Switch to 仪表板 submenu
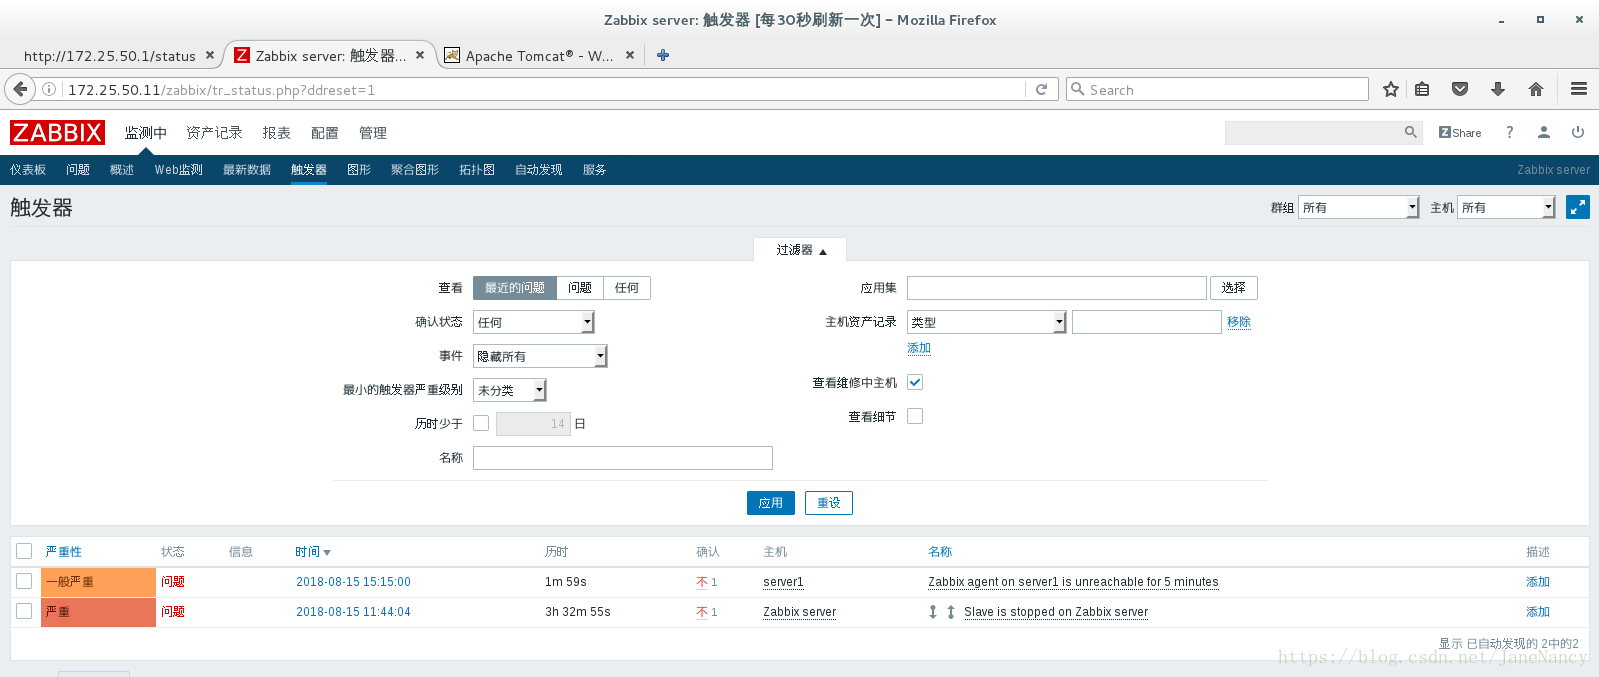The height and width of the screenshot is (677, 1599). [x=28, y=170]
